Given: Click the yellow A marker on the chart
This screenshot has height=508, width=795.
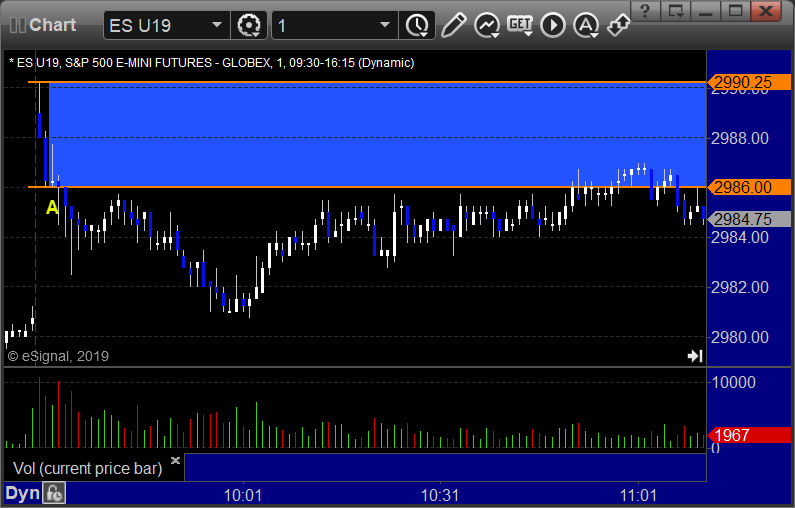Looking at the screenshot, I should tap(52, 207).
